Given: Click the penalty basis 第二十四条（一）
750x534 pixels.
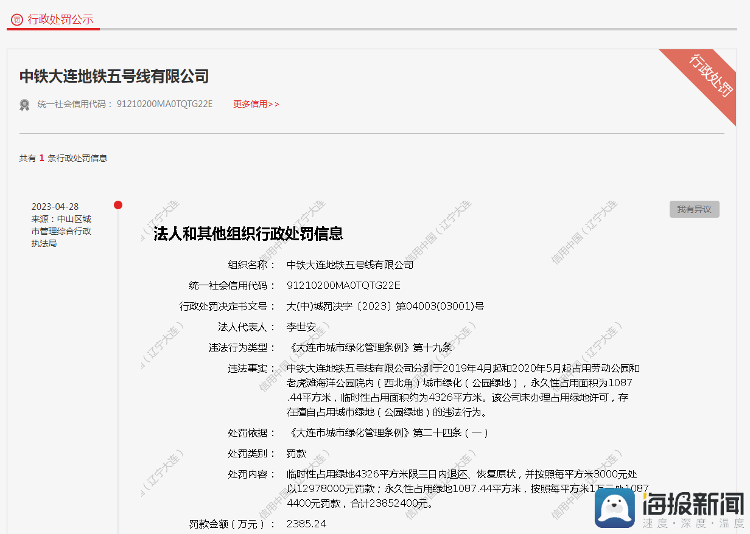Looking at the screenshot, I should (450, 433).
